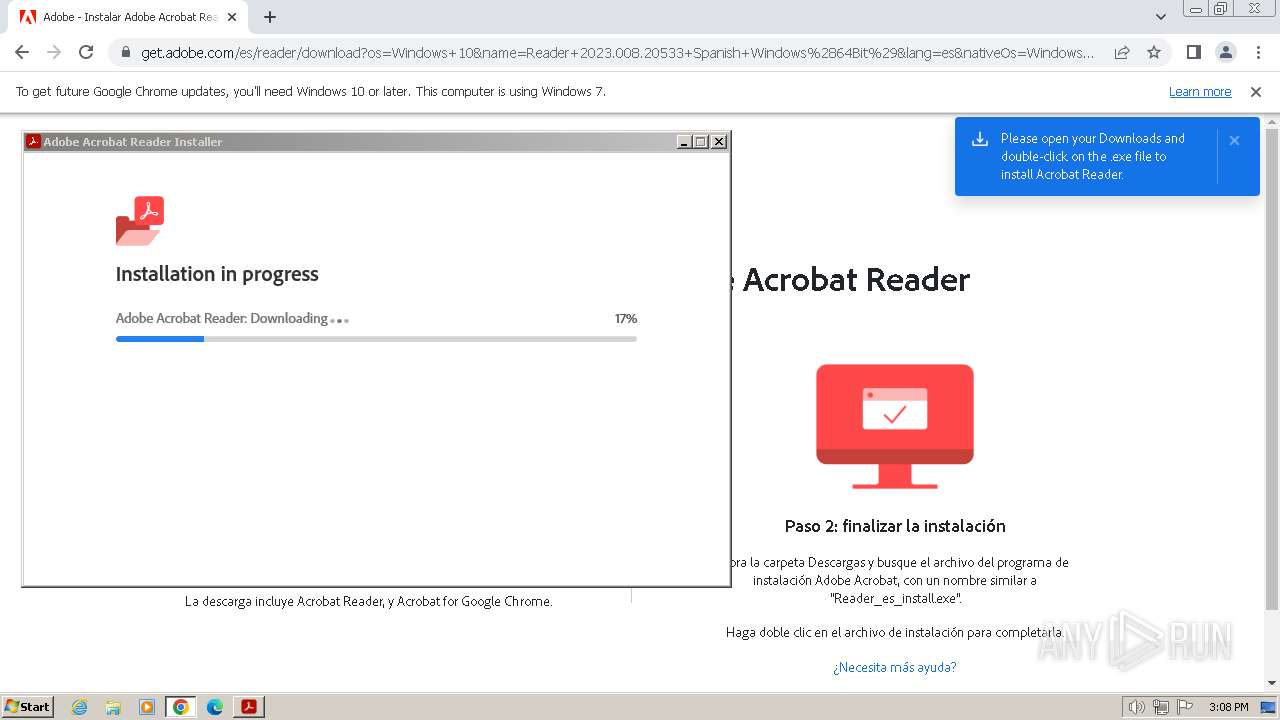Go back to previous page in Chrome
Screen dimensions: 1280x720
coord(22,52)
